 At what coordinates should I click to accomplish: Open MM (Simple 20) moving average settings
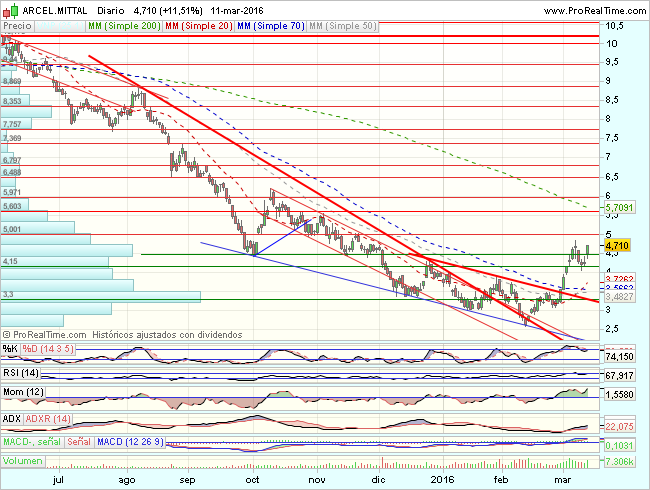[x=199, y=26]
